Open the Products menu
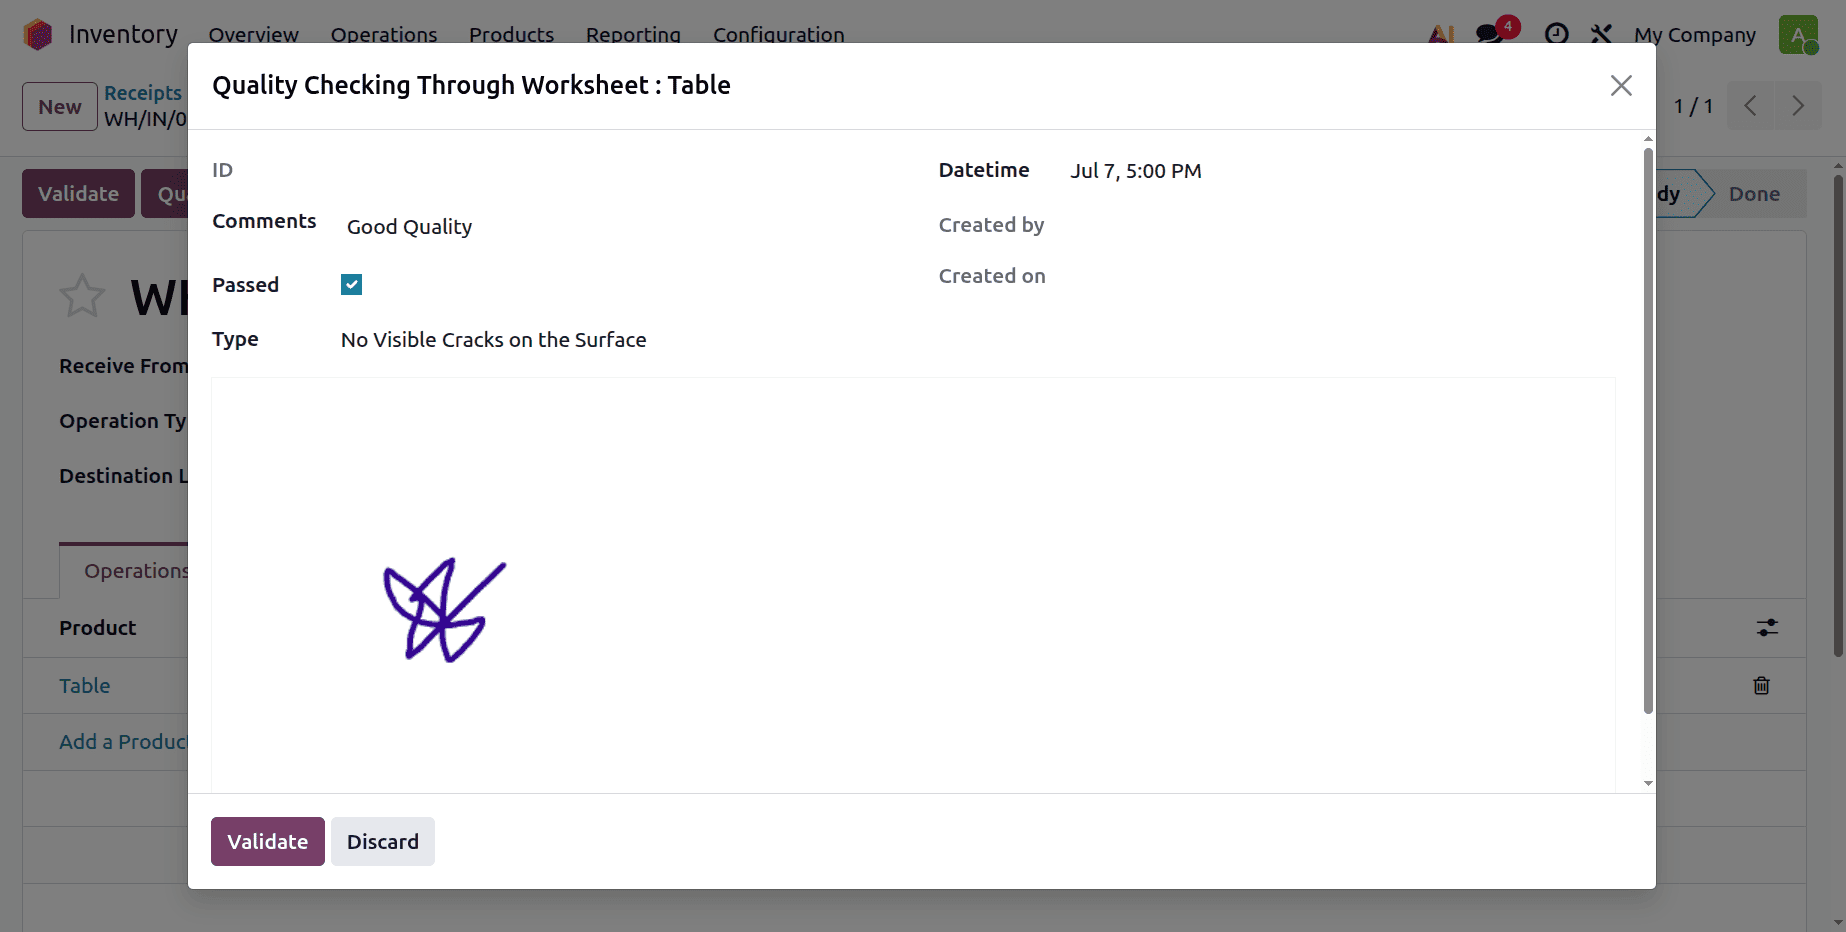This screenshot has height=932, width=1846. pyautogui.click(x=511, y=35)
